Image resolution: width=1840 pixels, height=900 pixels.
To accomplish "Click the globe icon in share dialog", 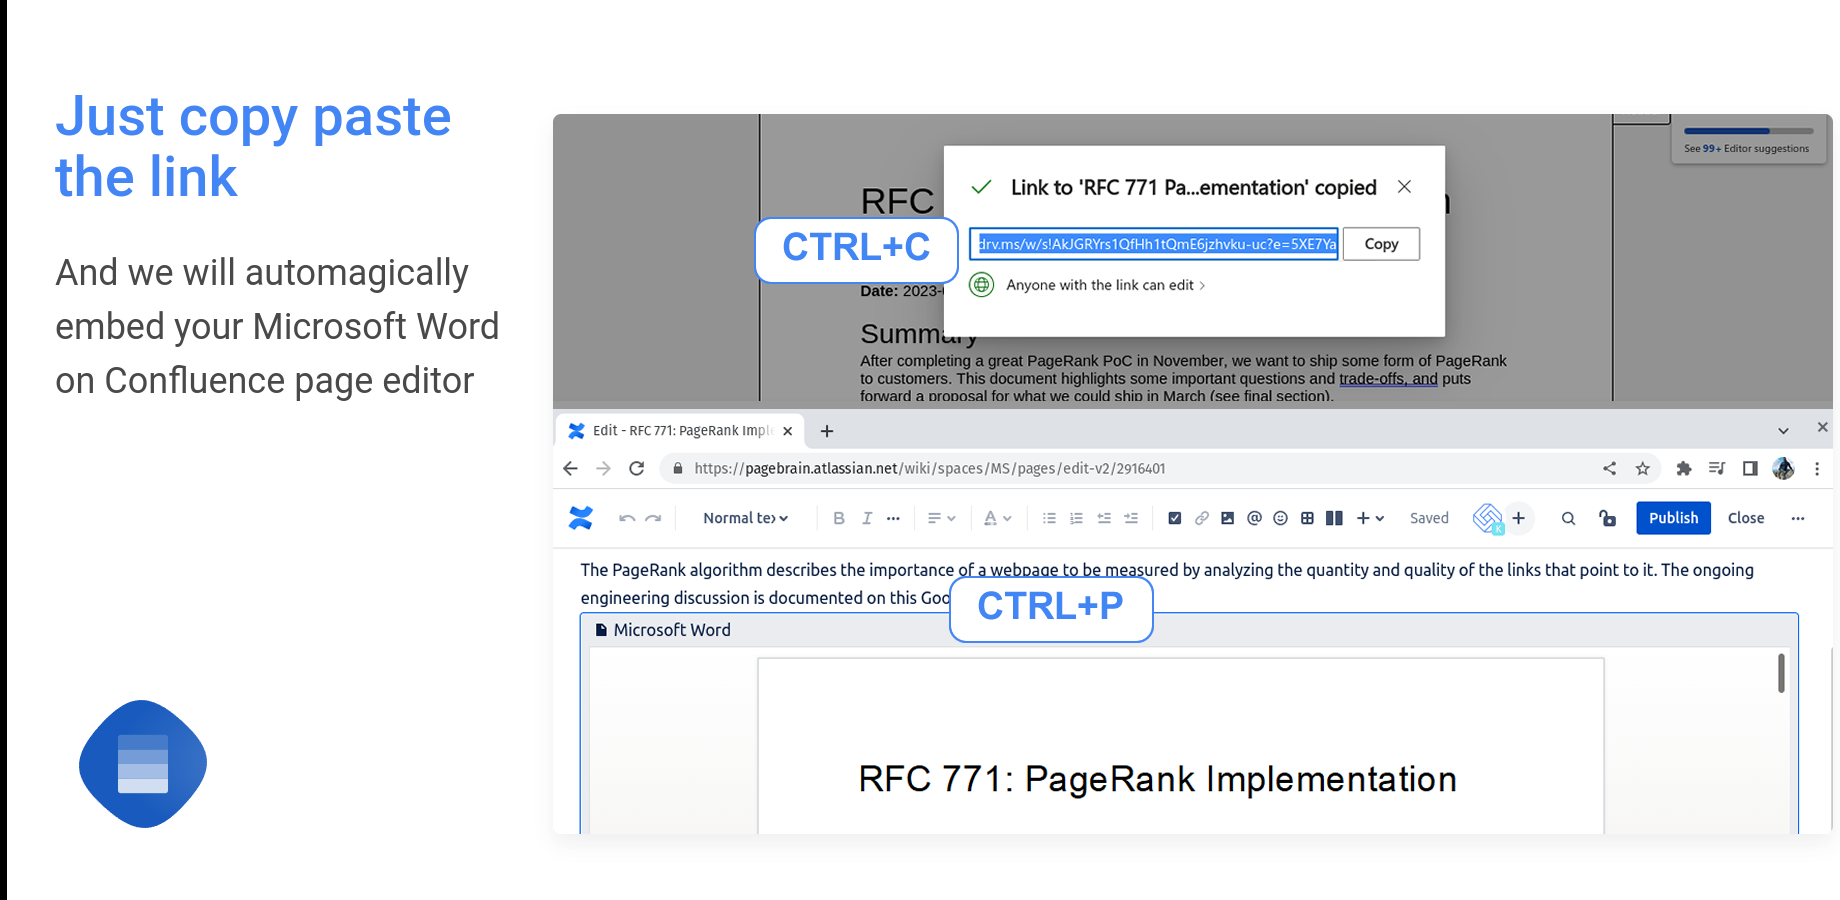I will (982, 285).
